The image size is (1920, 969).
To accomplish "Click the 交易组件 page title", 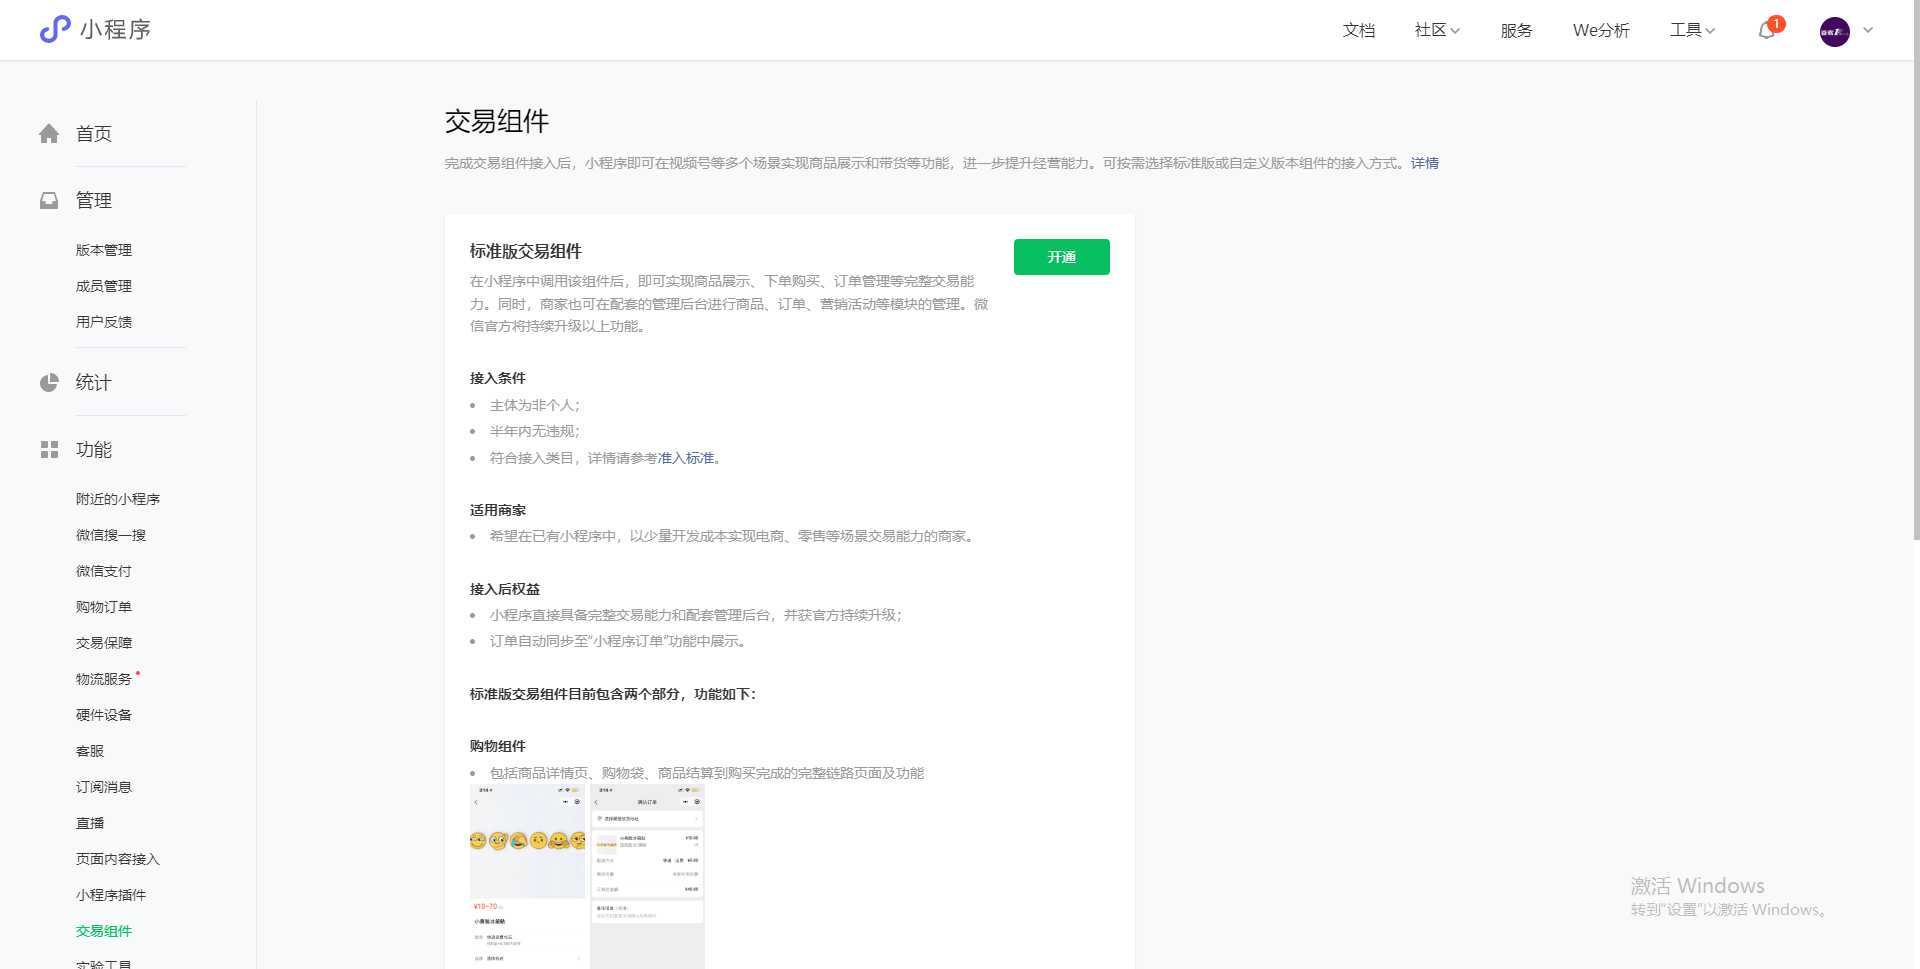I will (497, 122).
